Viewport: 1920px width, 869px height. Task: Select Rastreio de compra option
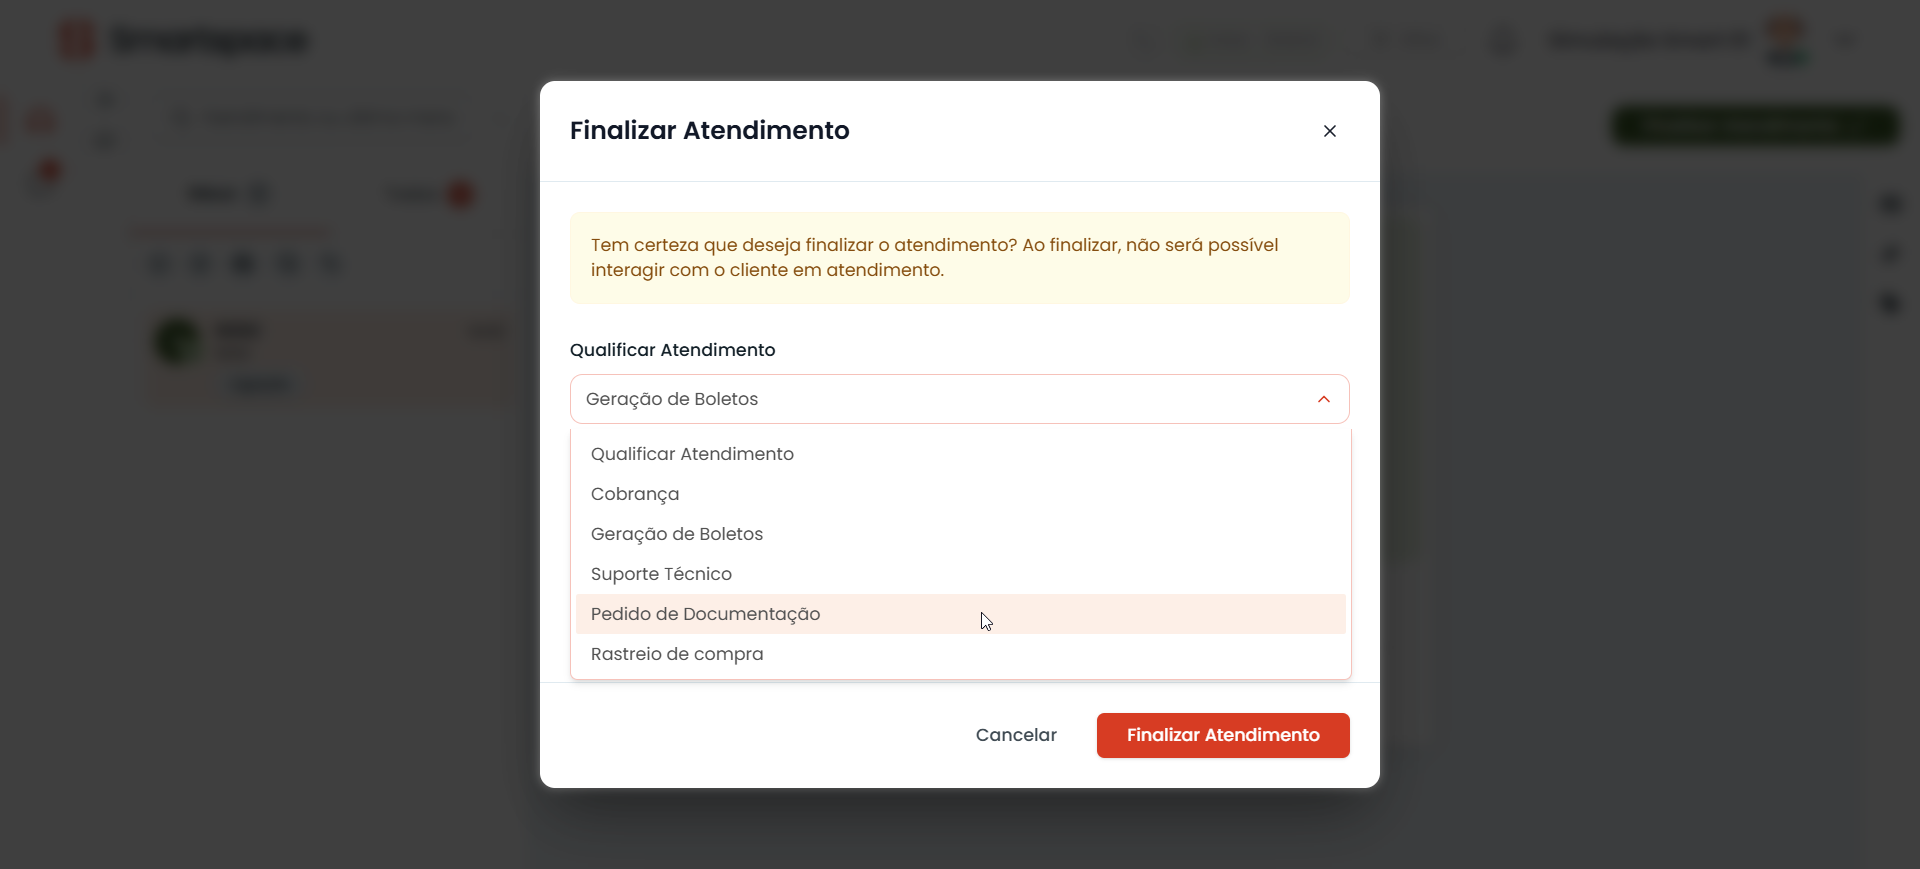[x=677, y=654]
